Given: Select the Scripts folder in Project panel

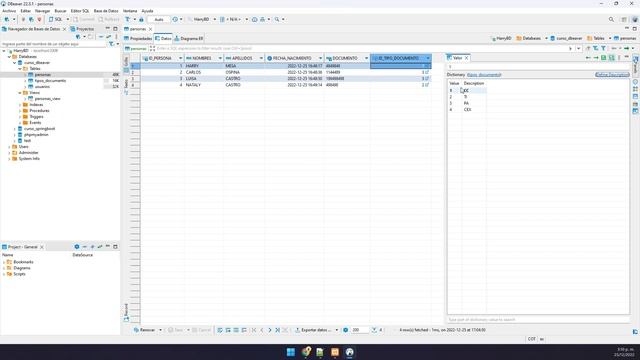Looking at the screenshot, I should (19, 274).
